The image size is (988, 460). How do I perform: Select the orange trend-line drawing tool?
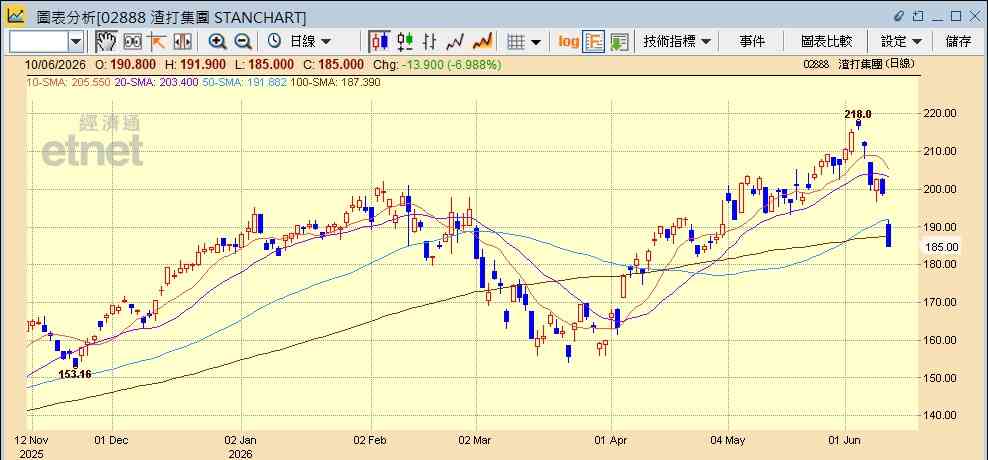156,42
